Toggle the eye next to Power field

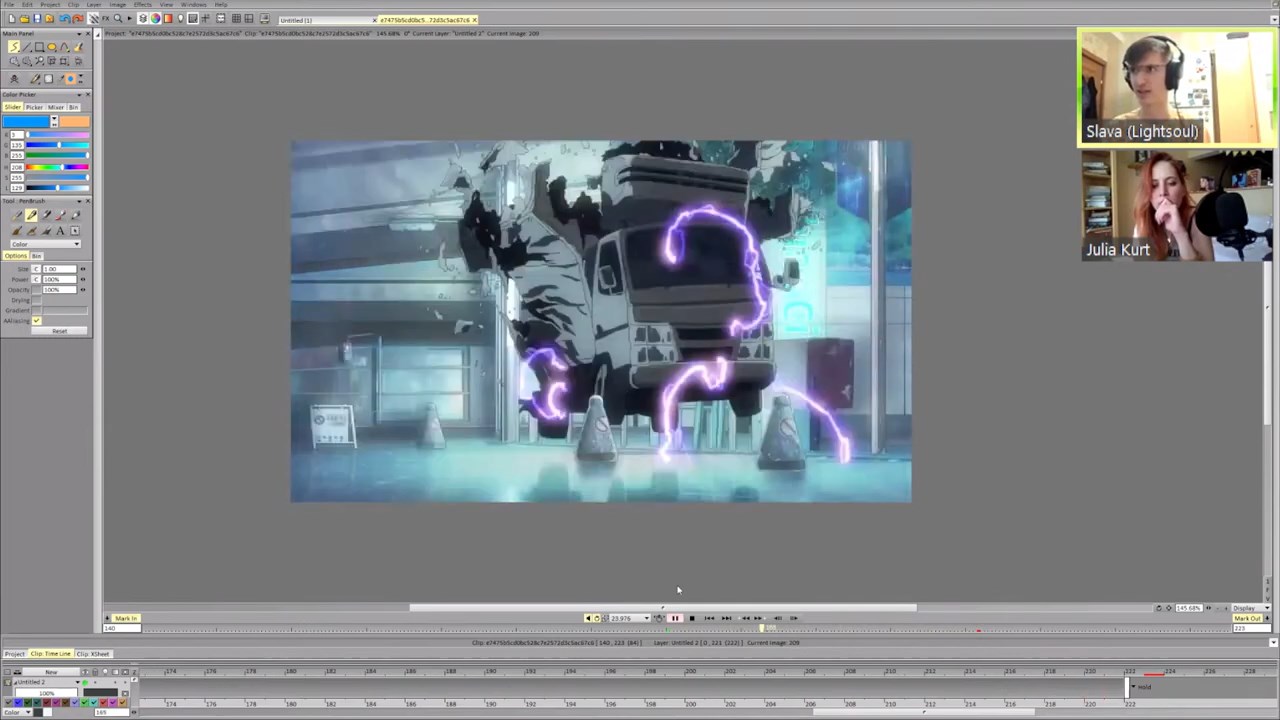[x=82, y=279]
